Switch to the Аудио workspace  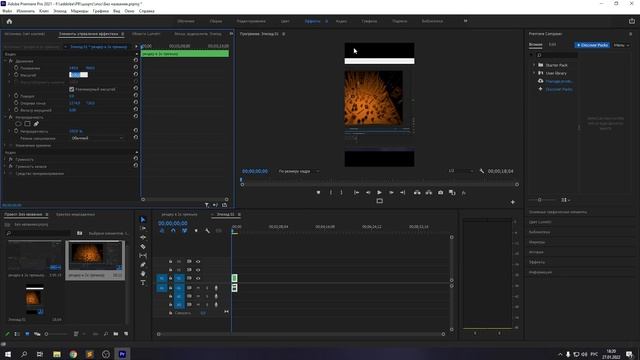pyautogui.click(x=341, y=21)
